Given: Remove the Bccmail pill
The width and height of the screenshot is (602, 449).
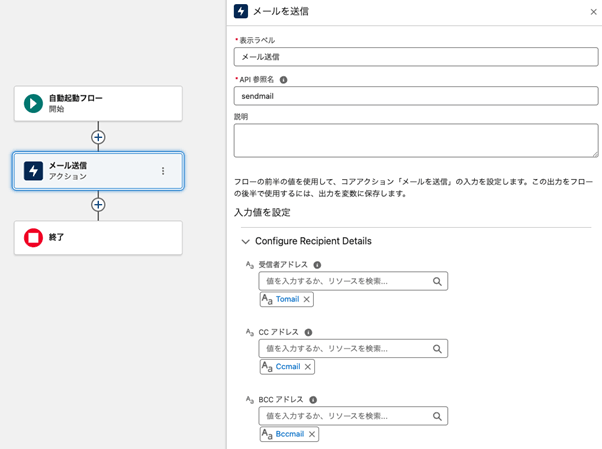Looking at the screenshot, I should click(x=312, y=434).
